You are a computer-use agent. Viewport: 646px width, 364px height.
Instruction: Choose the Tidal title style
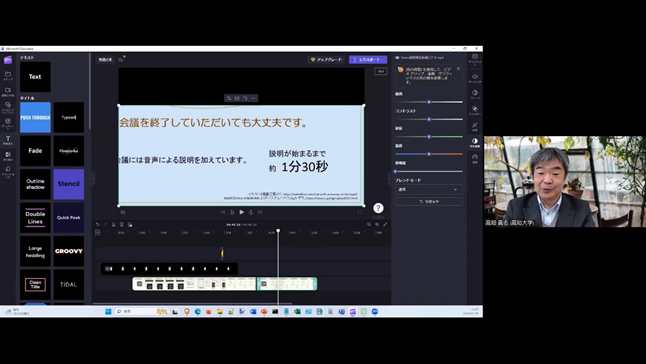pos(69,285)
